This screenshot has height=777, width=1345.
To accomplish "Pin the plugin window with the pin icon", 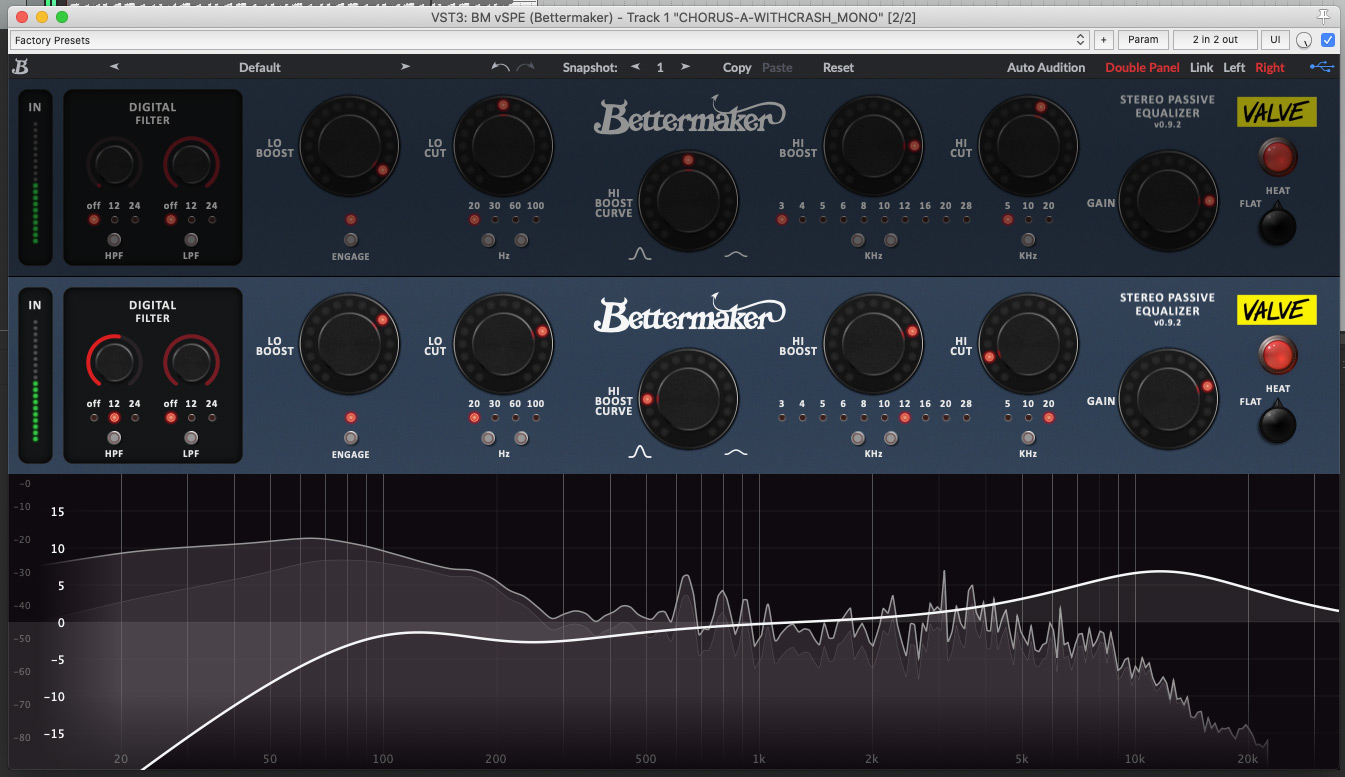I will pyautogui.click(x=1325, y=18).
